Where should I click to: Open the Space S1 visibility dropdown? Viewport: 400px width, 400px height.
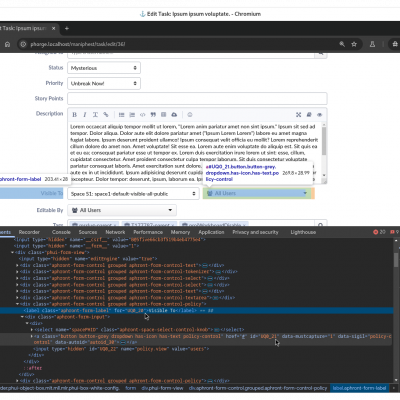coord(133,194)
